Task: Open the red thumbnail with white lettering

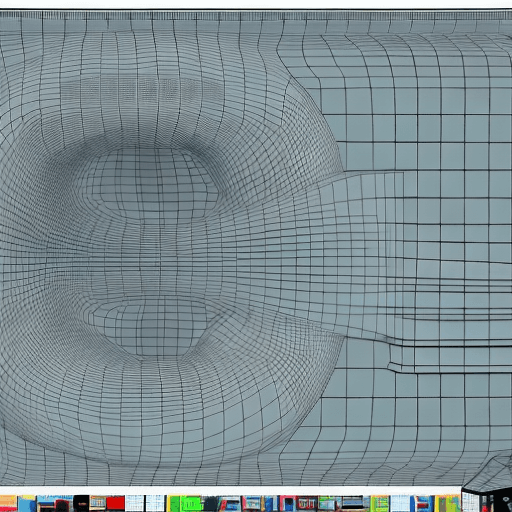Action: tap(307, 503)
